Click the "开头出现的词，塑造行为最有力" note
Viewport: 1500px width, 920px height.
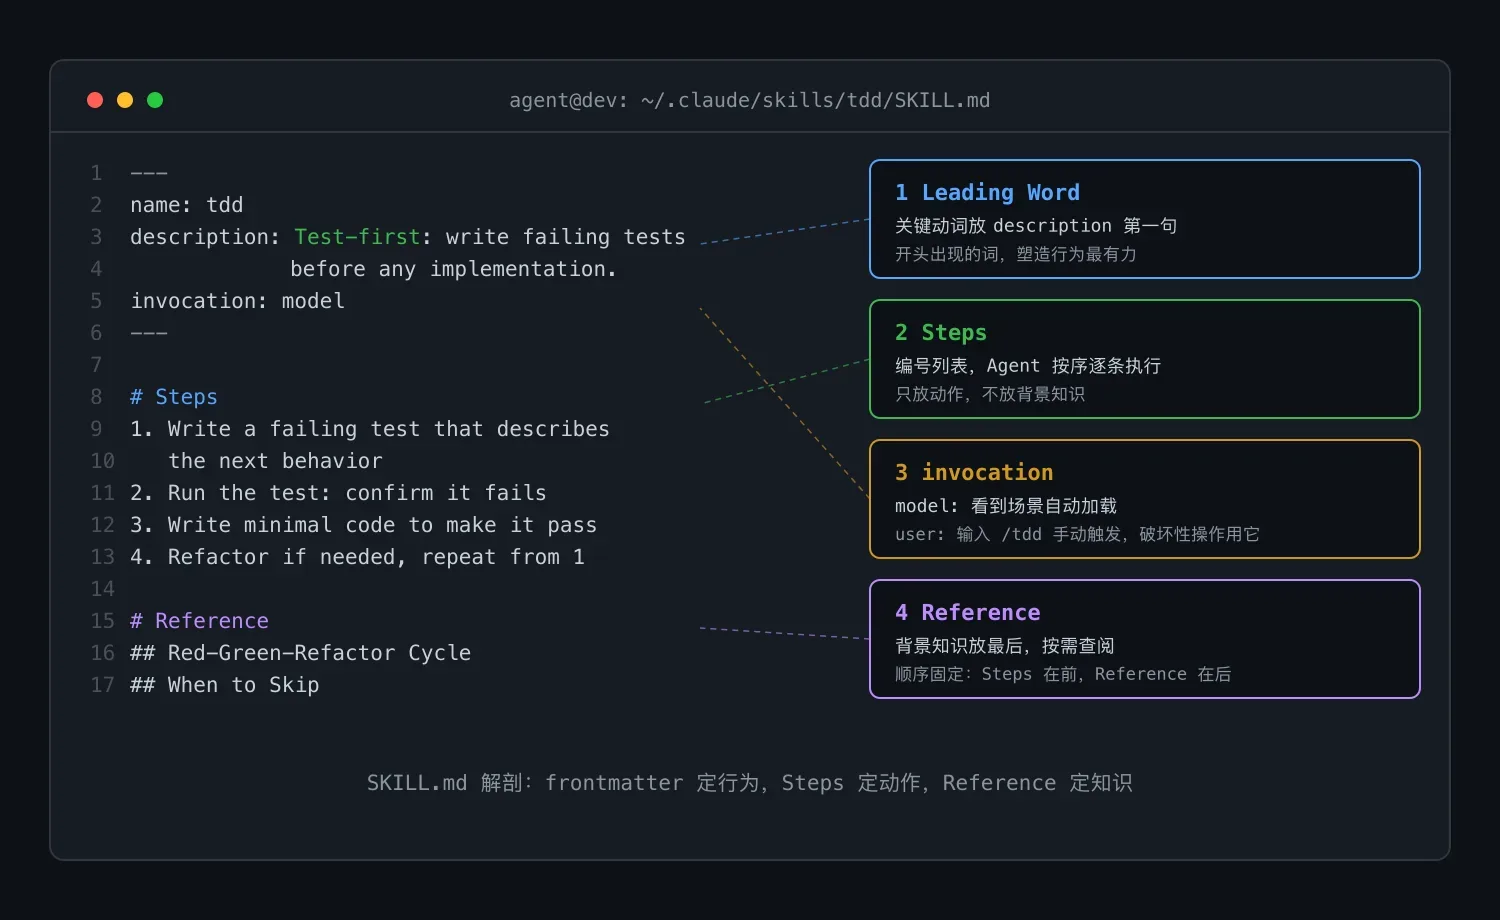click(x=1016, y=254)
